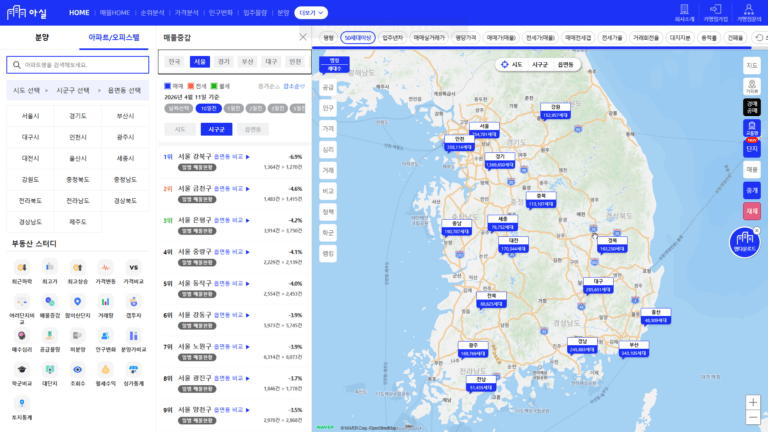
Task: Select 경기 in the region filter
Action: click(x=223, y=61)
